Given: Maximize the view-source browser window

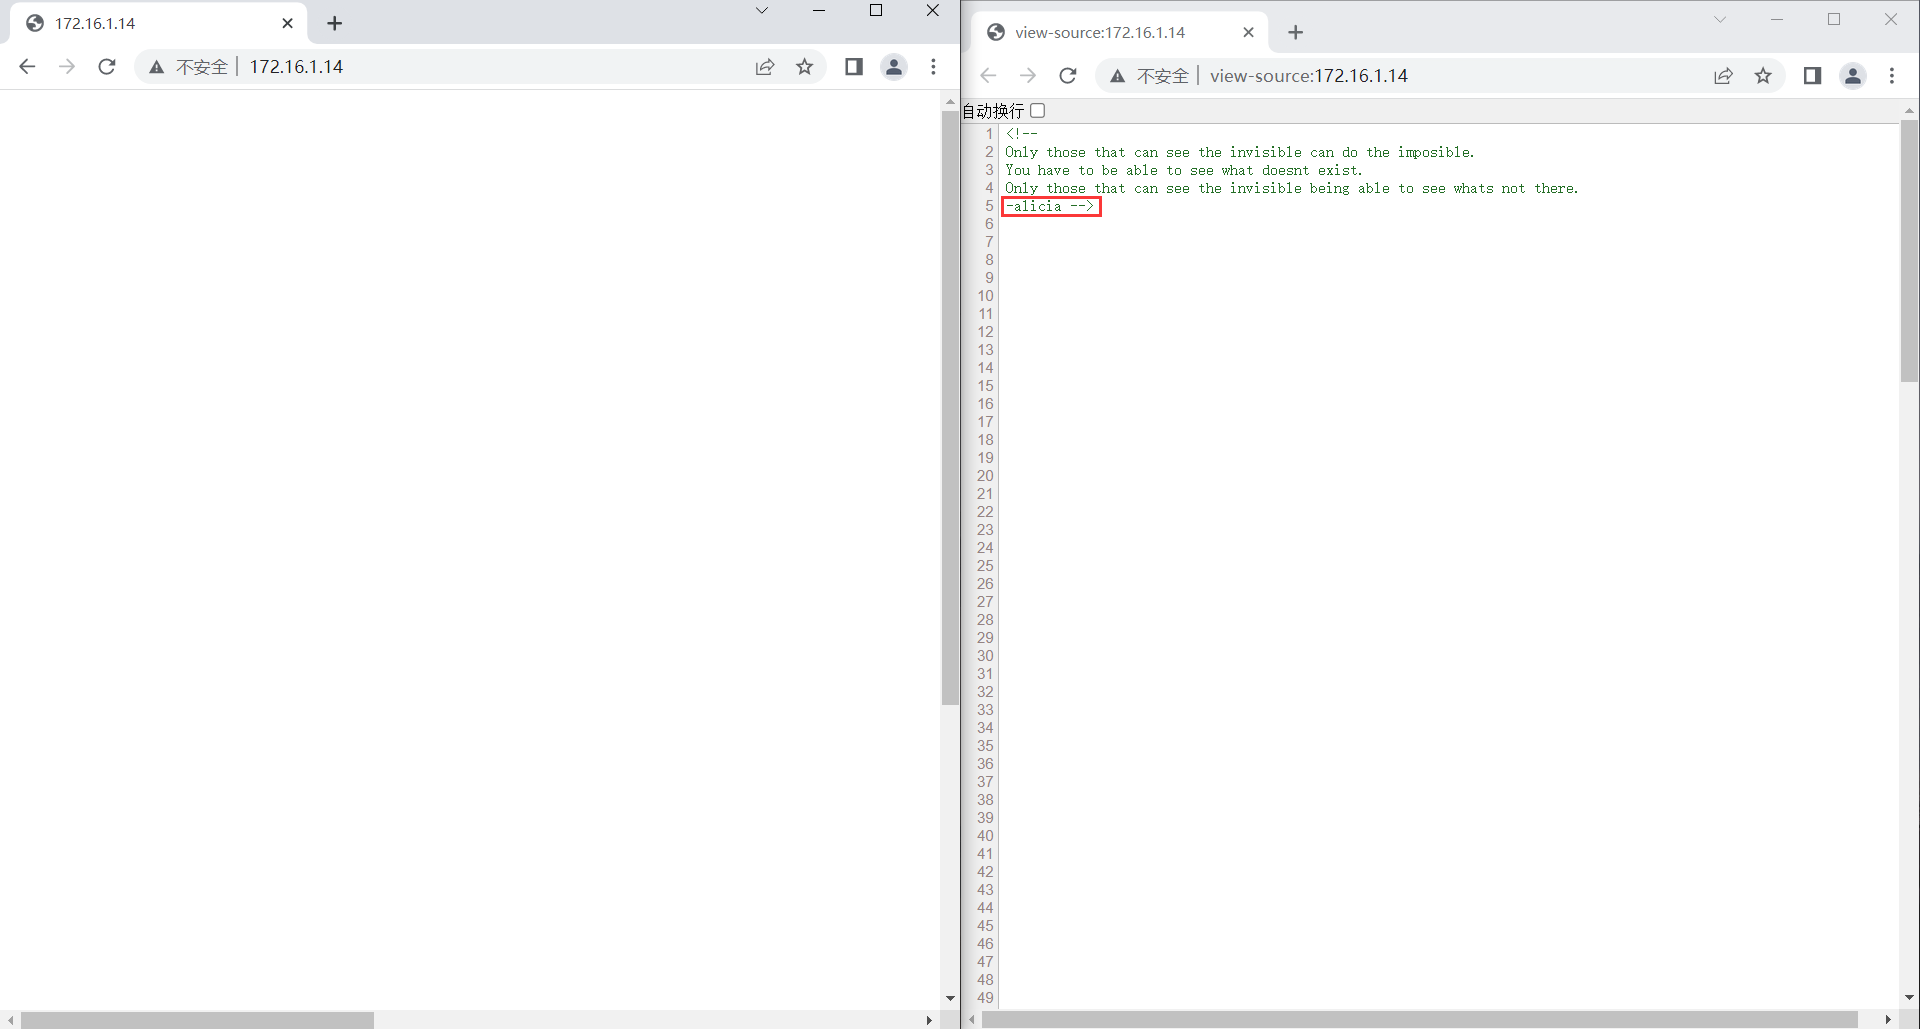Looking at the screenshot, I should 1834,19.
